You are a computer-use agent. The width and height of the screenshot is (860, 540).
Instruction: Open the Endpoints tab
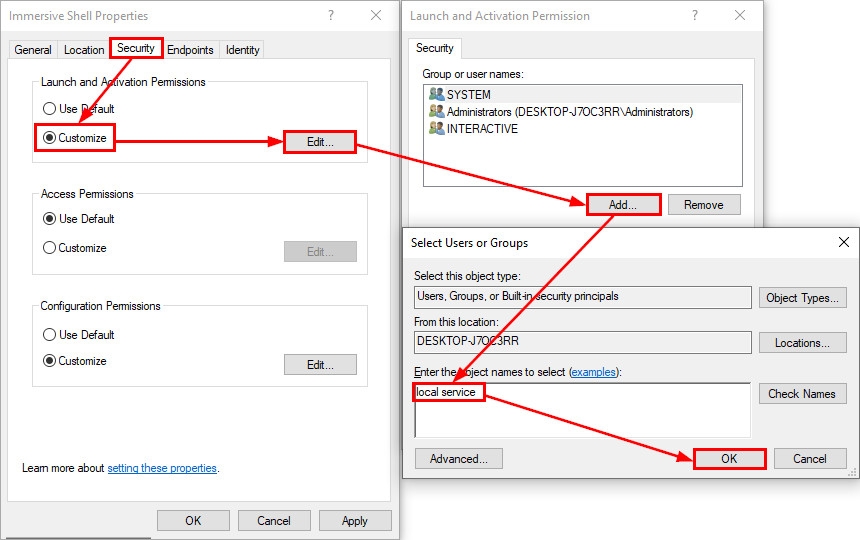click(190, 50)
